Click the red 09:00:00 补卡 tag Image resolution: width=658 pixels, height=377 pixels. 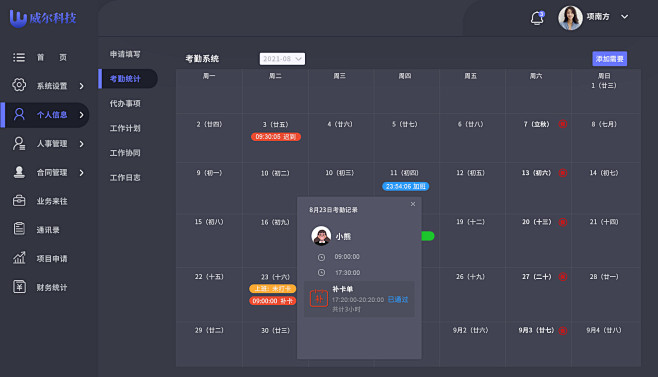tap(272, 301)
